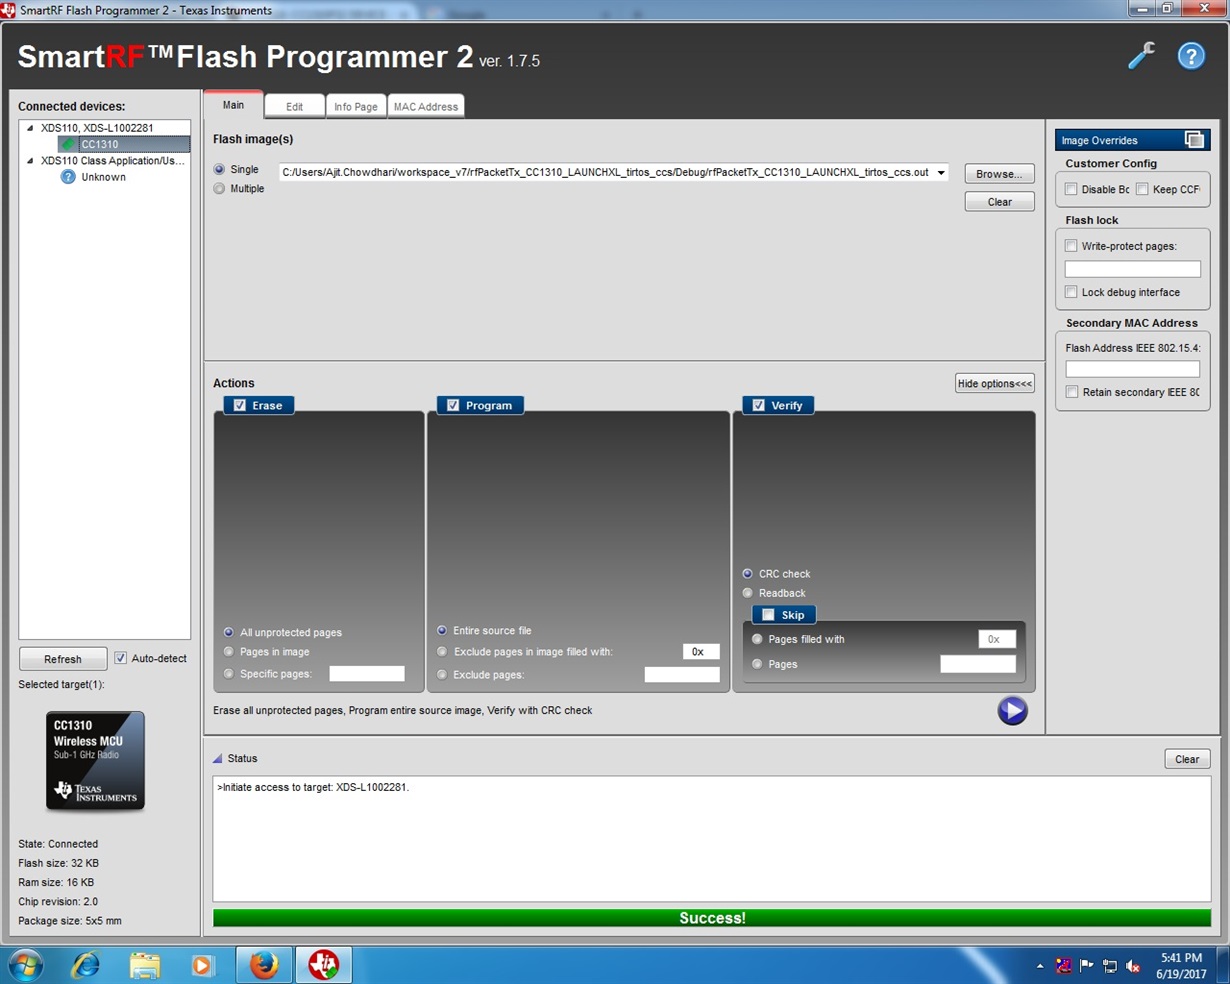Refresh the connected devices list
The width and height of the screenshot is (1230, 984).
63,659
